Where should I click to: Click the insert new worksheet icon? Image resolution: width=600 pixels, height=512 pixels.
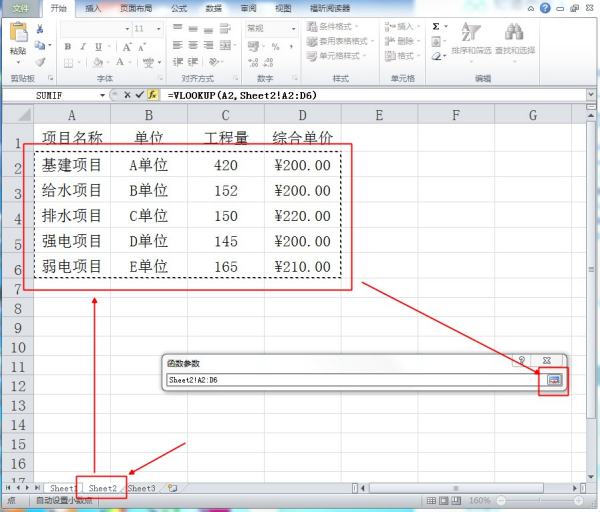(173, 488)
